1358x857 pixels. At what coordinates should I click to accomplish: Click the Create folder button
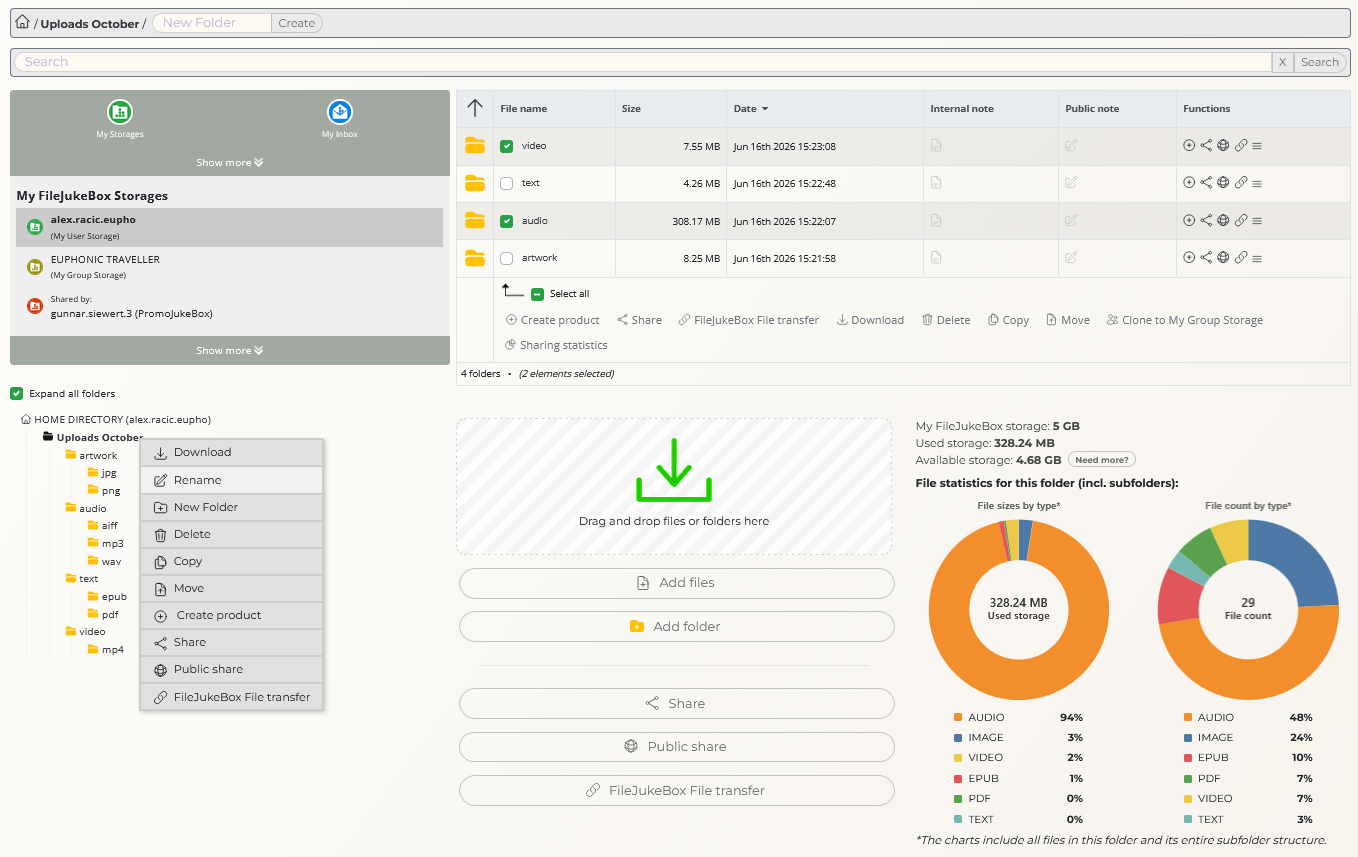(297, 23)
